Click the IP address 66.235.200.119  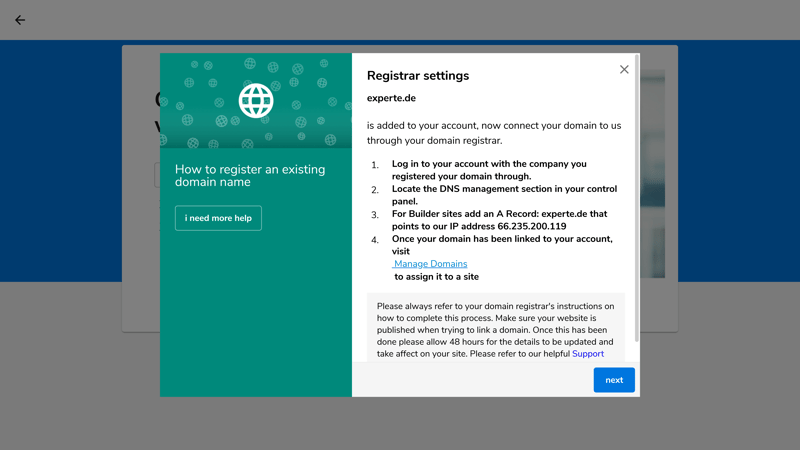(532, 226)
